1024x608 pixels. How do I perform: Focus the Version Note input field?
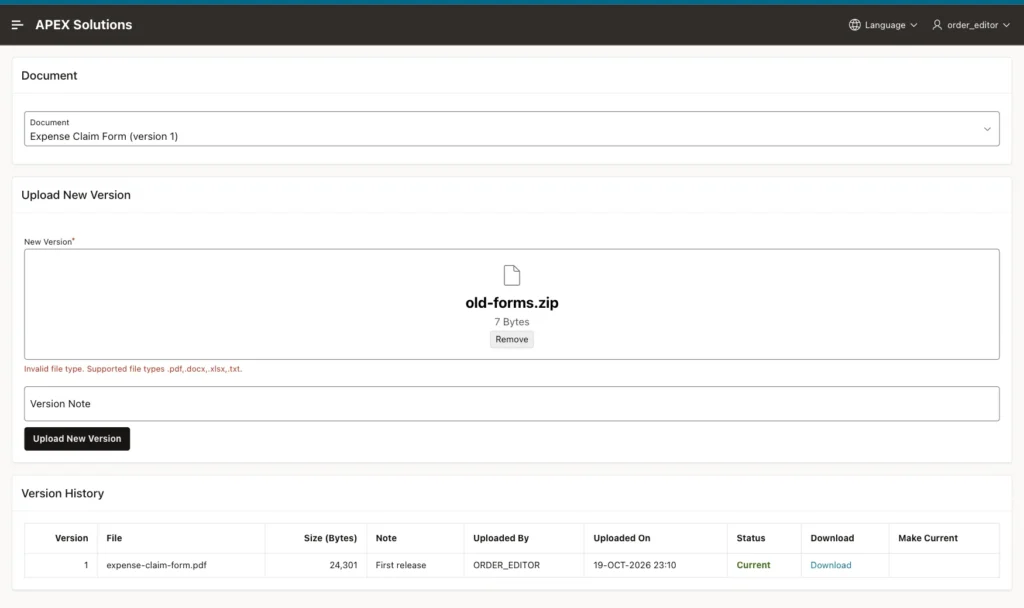pyautogui.click(x=511, y=404)
